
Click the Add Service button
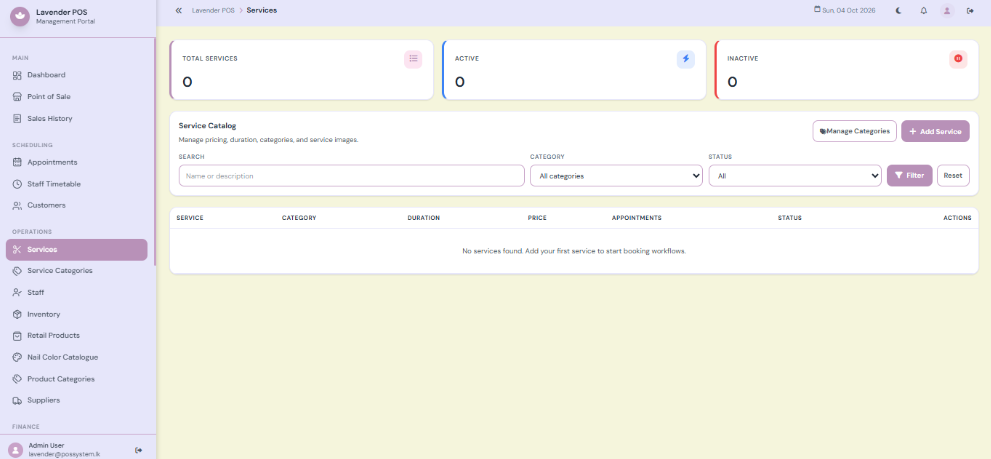[x=935, y=132]
